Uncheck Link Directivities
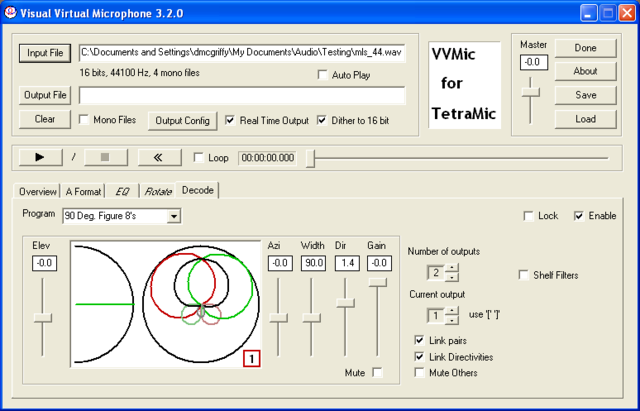 419,357
